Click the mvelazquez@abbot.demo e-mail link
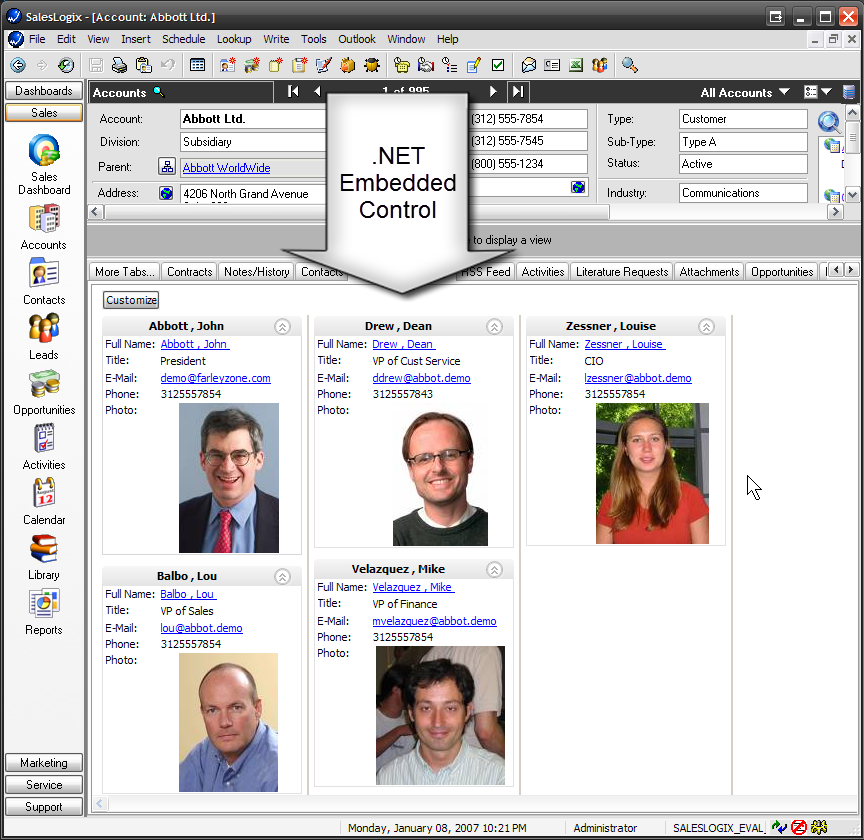Screen dimensions: 864x840 (434, 621)
